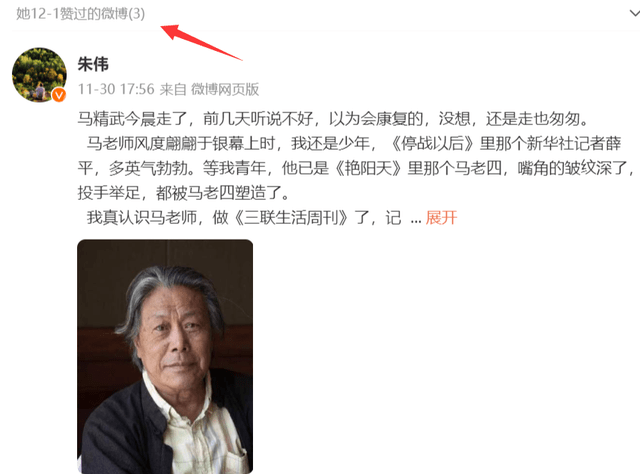The height and width of the screenshot is (474, 640).
Task: Open 朱伟's round profile avatar
Action: coord(39,75)
